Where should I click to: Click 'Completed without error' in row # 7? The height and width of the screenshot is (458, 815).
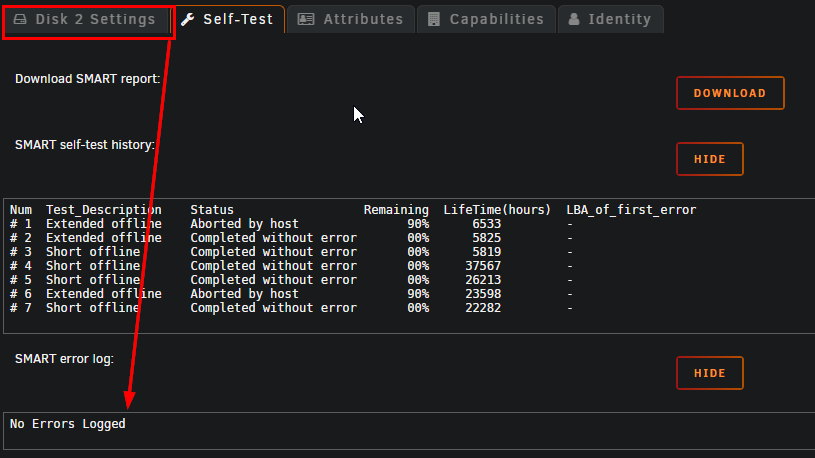pyautogui.click(x=273, y=308)
